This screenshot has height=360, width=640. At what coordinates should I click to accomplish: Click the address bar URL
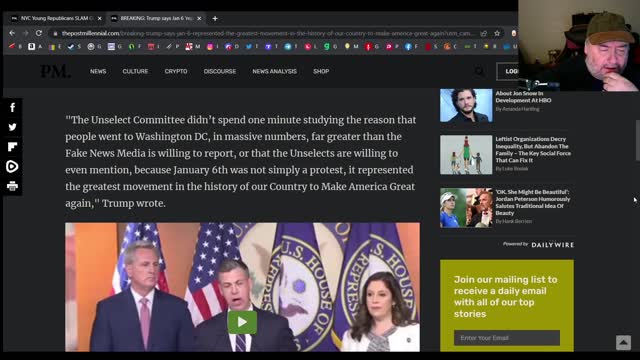click(x=268, y=33)
